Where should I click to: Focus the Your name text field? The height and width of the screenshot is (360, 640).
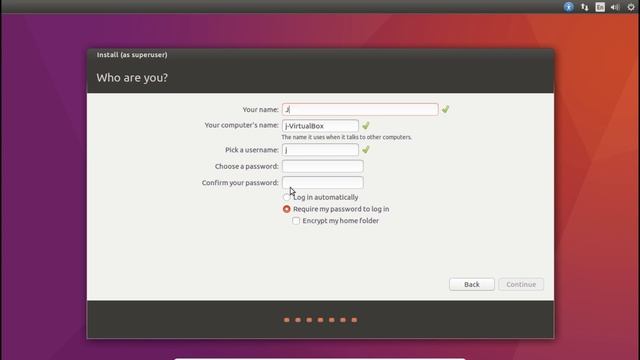(360, 109)
